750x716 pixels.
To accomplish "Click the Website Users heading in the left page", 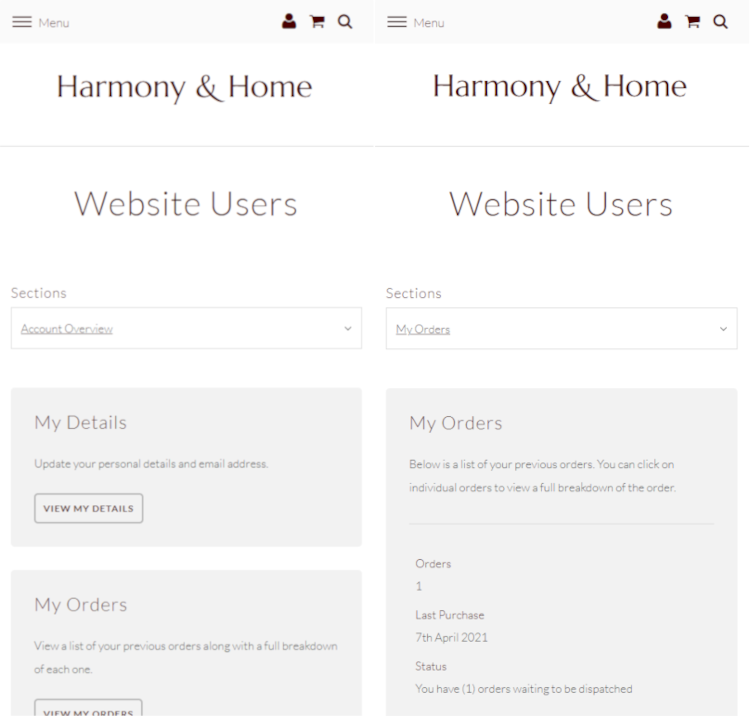I will [x=186, y=204].
